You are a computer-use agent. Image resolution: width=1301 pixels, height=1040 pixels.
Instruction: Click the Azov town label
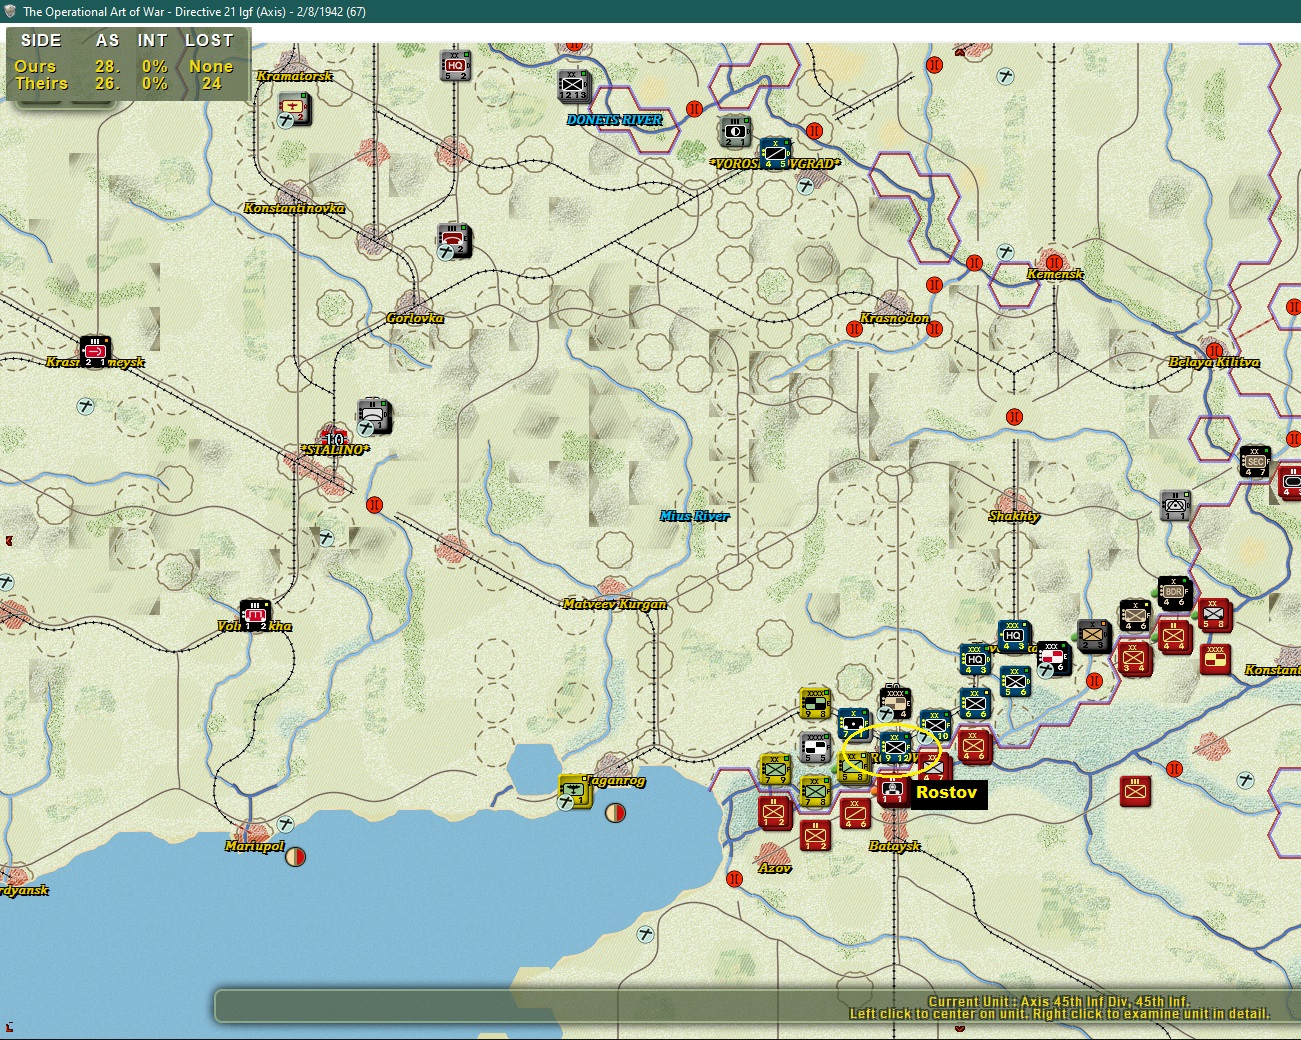(x=775, y=868)
